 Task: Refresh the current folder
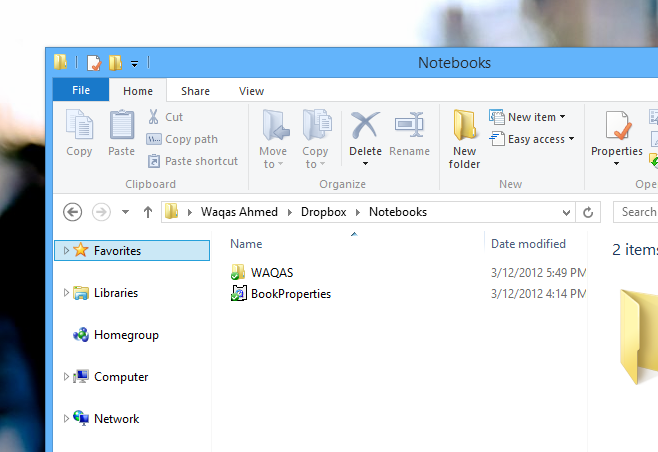click(x=588, y=212)
